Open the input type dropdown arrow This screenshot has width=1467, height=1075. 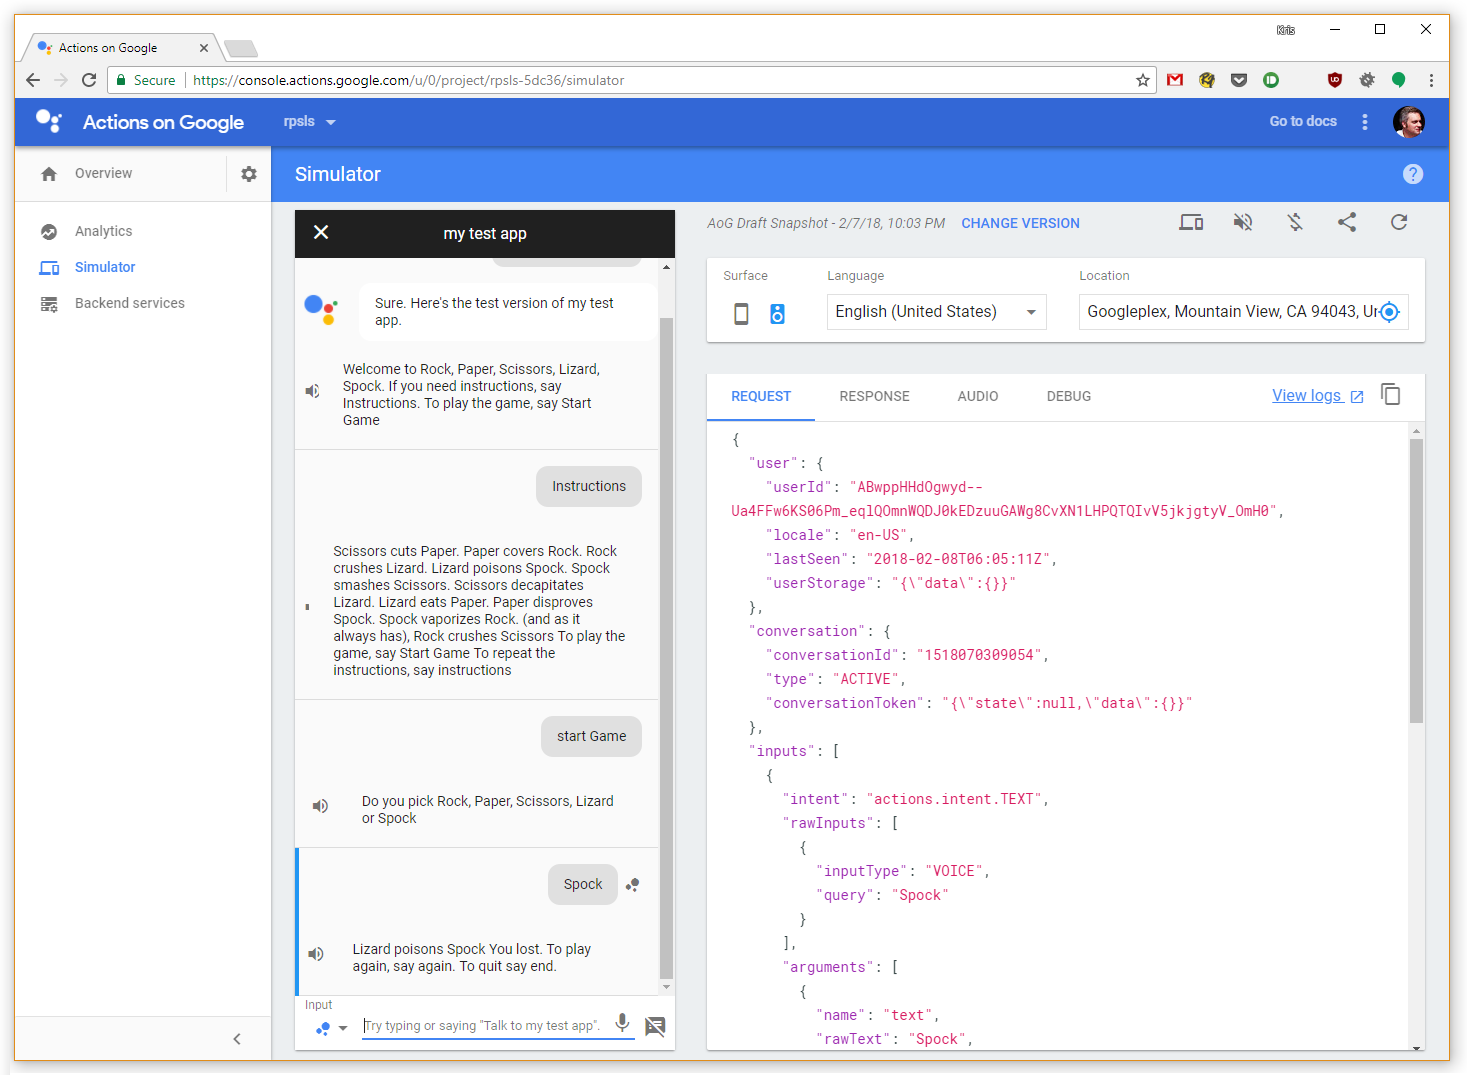343,1028
